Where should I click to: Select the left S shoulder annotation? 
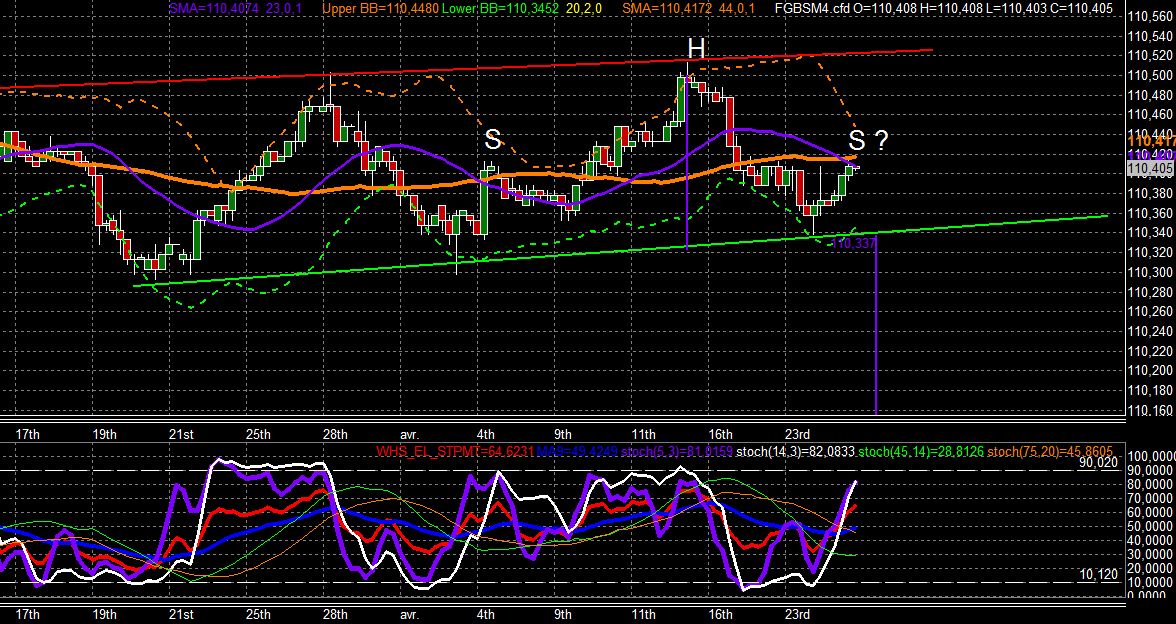pos(492,139)
